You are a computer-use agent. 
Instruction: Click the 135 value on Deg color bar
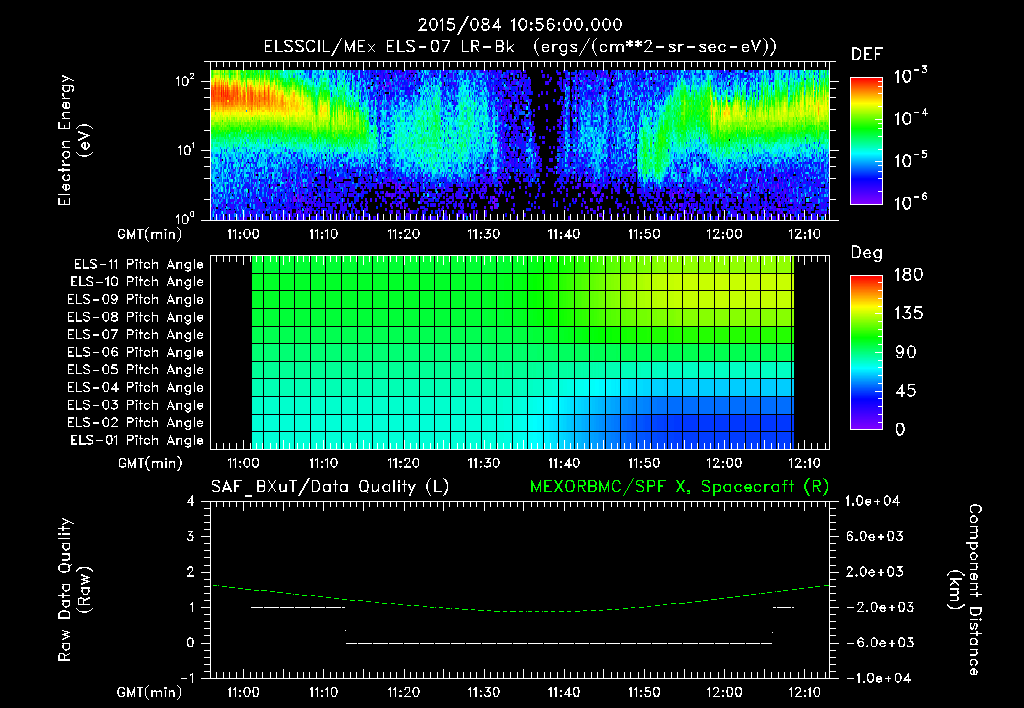(908, 314)
